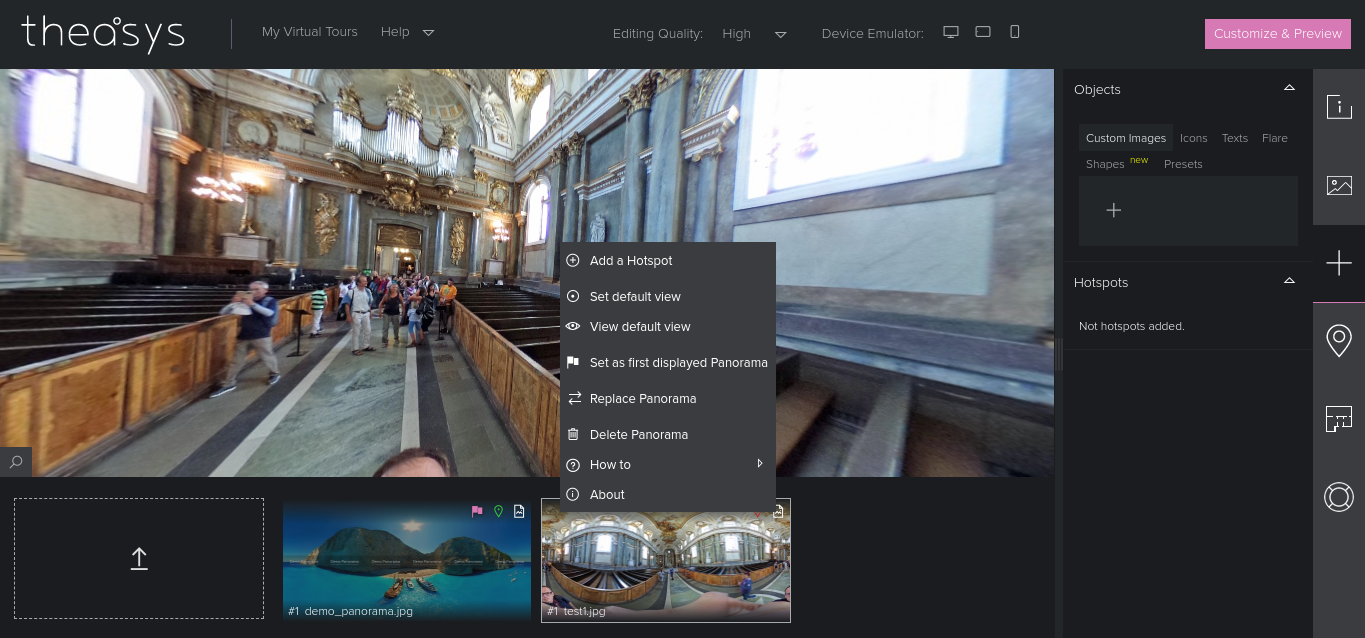This screenshot has width=1365, height=638.
Task: Switch to the Icons tab
Action: pyautogui.click(x=1193, y=138)
